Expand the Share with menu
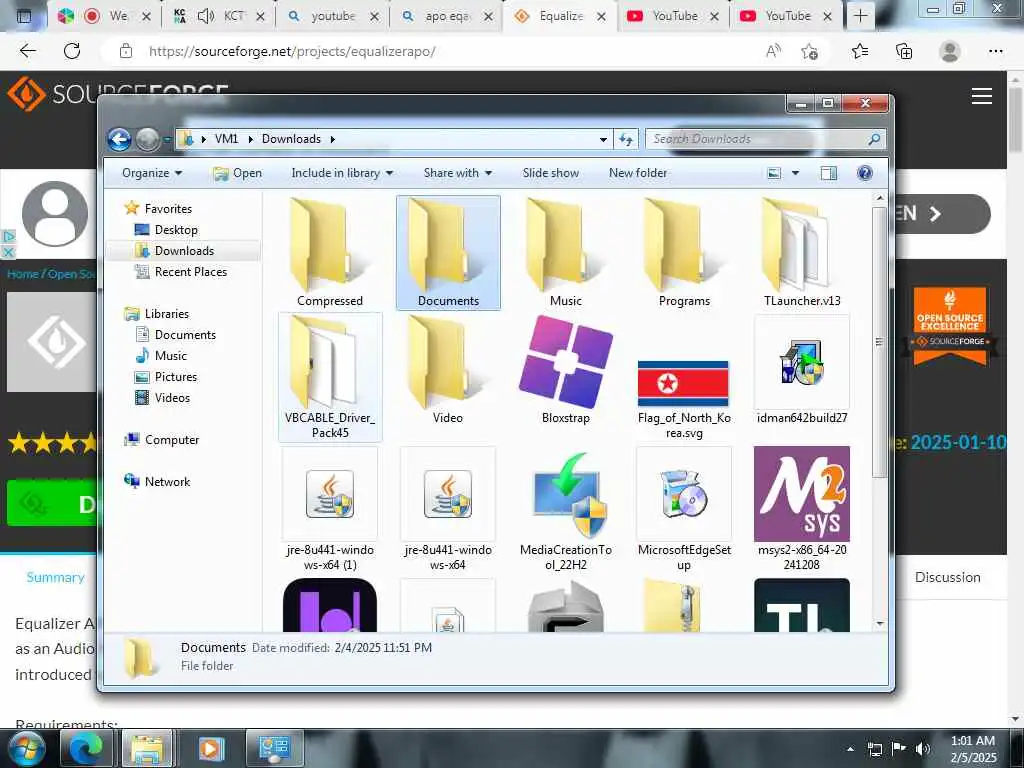This screenshot has height=768, width=1024. 457,173
